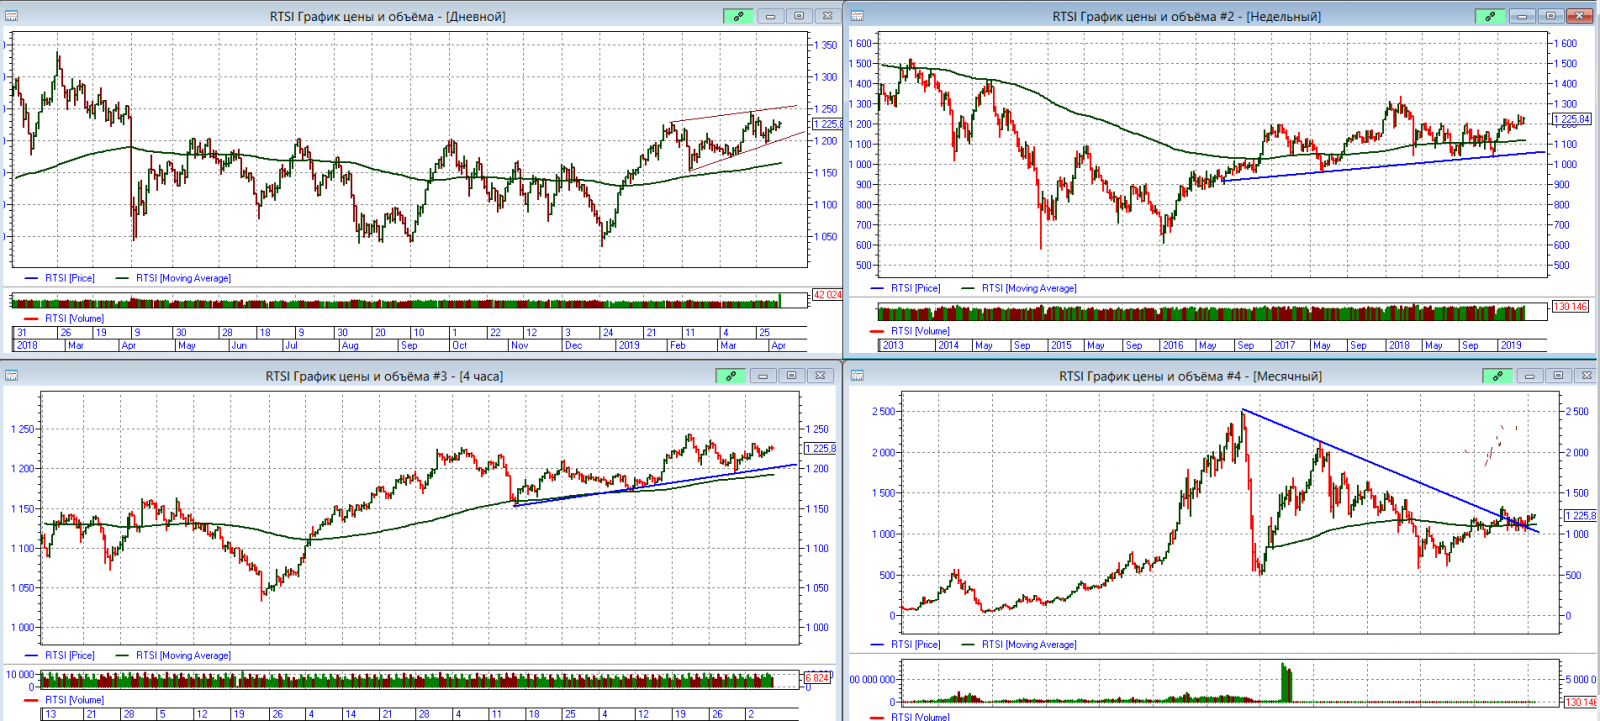
Task: Click RTSI [Moving Average] legend in the daily chart
Action: click(183, 278)
